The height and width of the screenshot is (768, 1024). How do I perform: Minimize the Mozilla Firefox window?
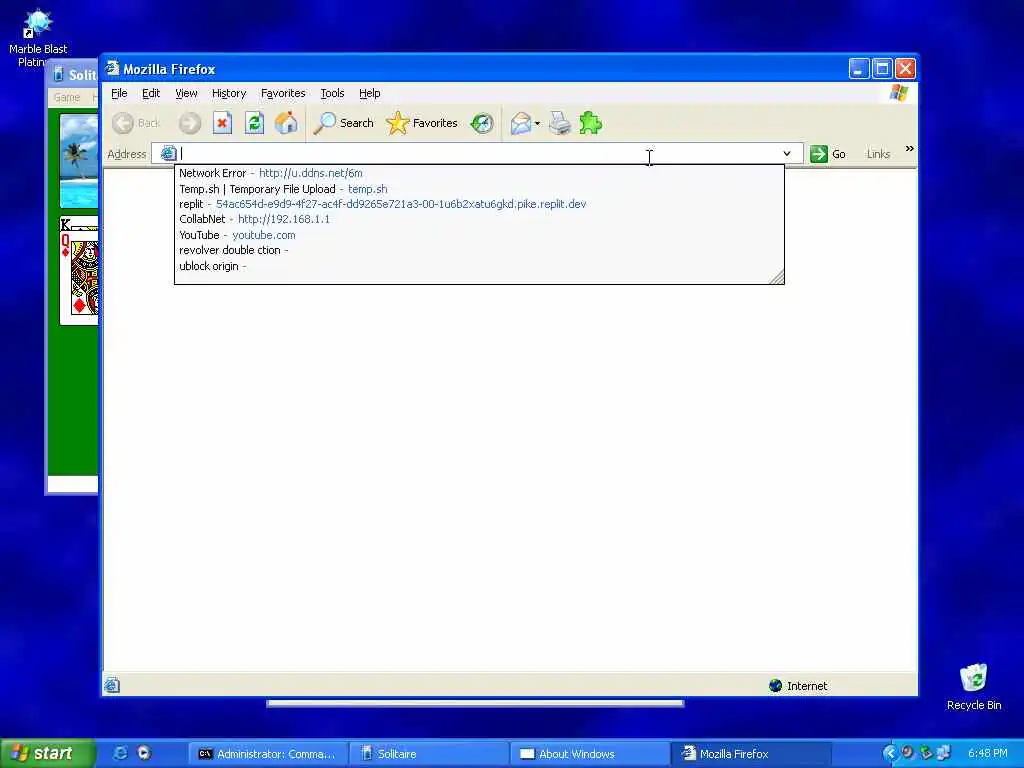(x=859, y=68)
